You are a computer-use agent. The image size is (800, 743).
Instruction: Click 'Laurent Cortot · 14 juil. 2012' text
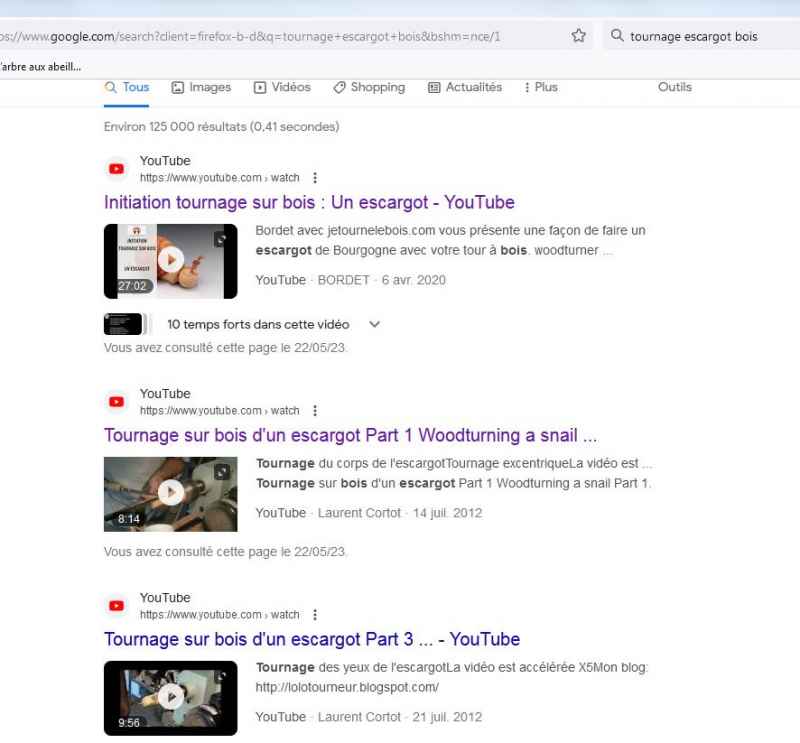point(399,513)
